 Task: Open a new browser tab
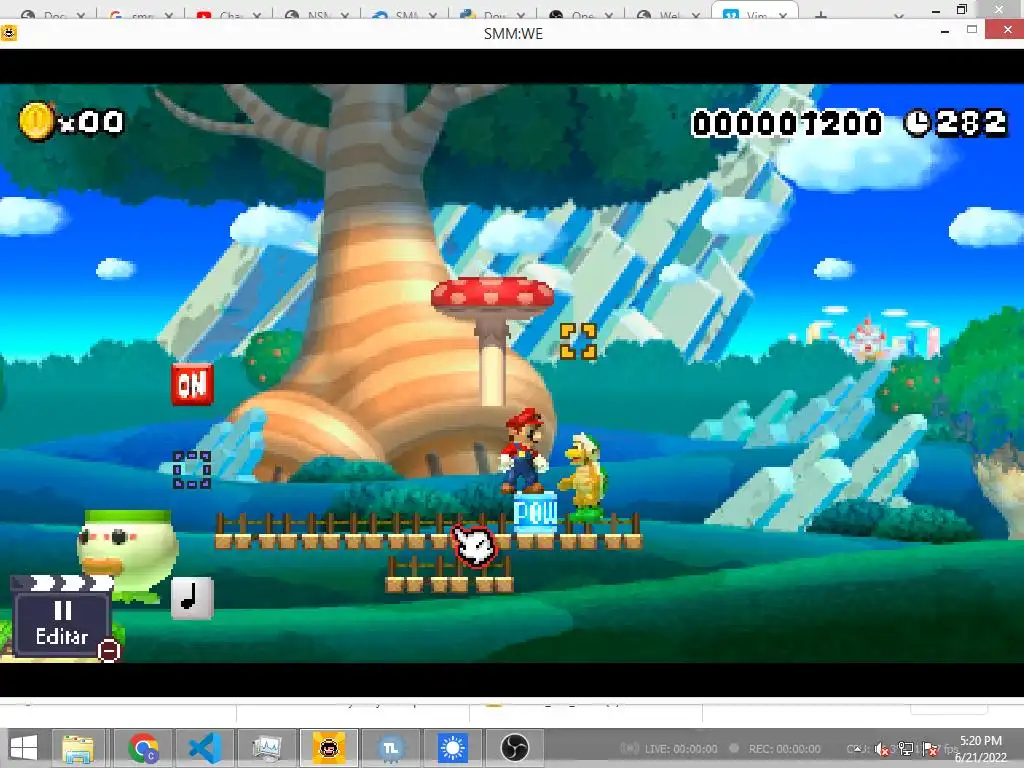point(821,14)
